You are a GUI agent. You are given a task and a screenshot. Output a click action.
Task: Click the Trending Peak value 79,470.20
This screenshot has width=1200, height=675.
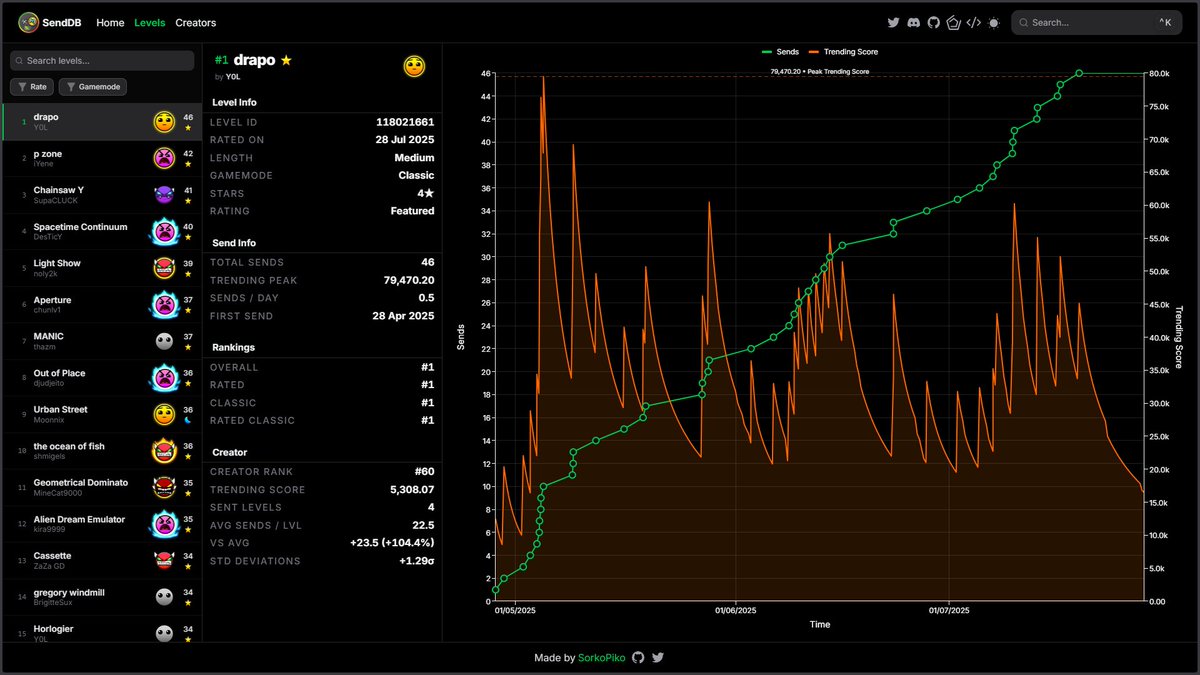point(408,280)
